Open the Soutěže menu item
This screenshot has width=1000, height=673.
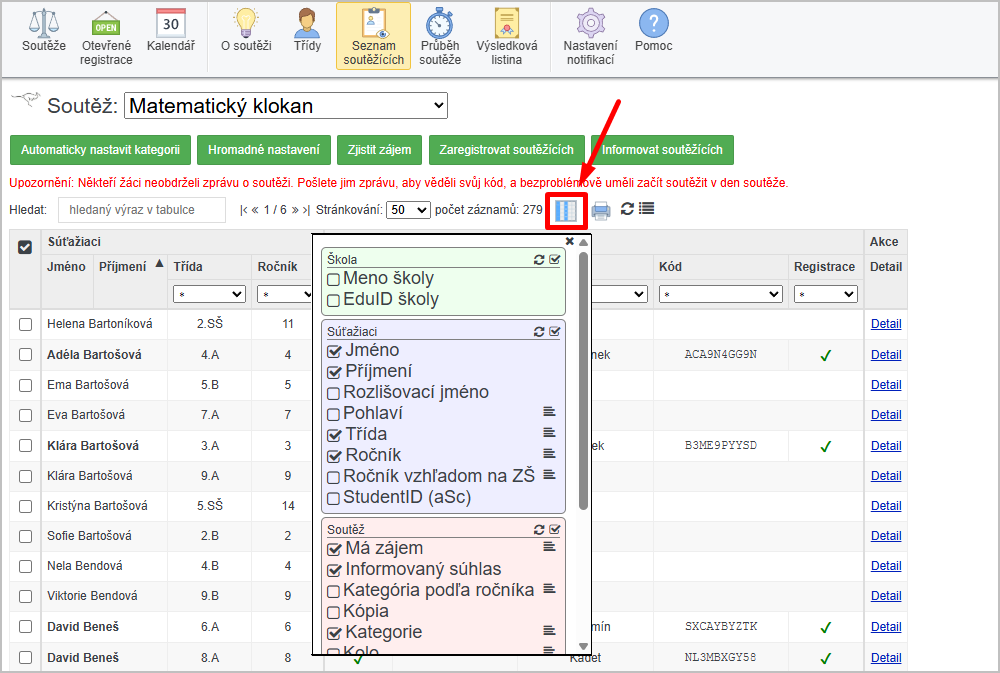point(44,30)
